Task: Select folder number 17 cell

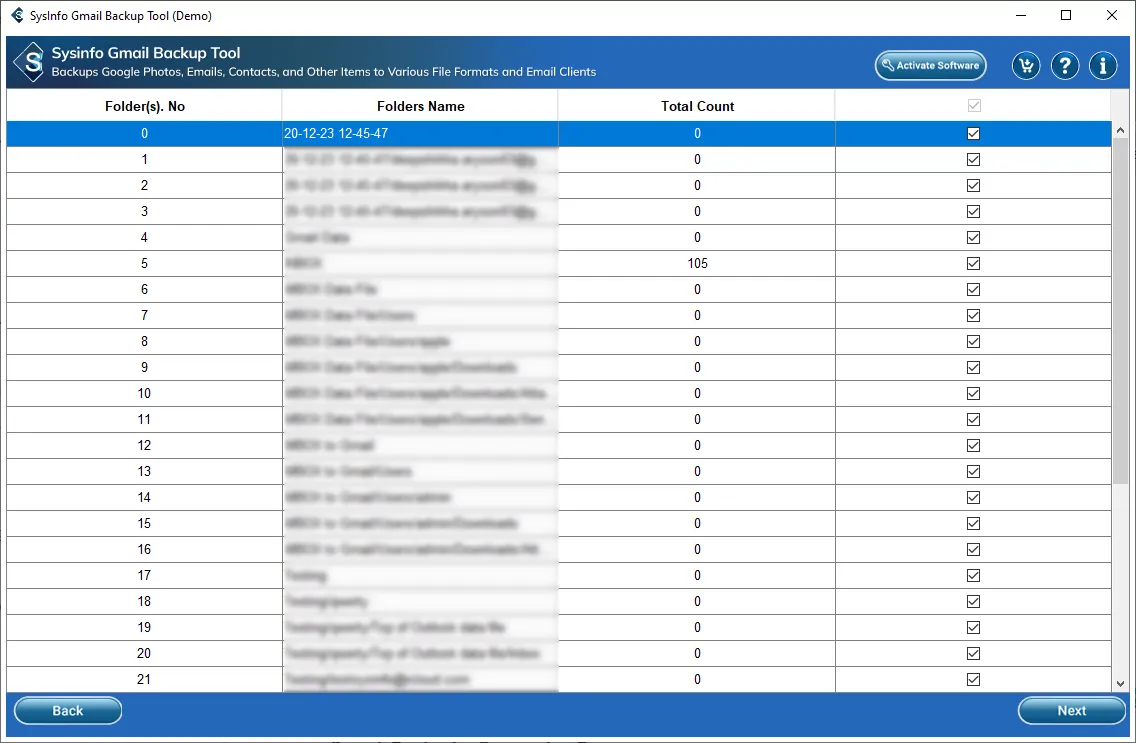Action: 144,576
